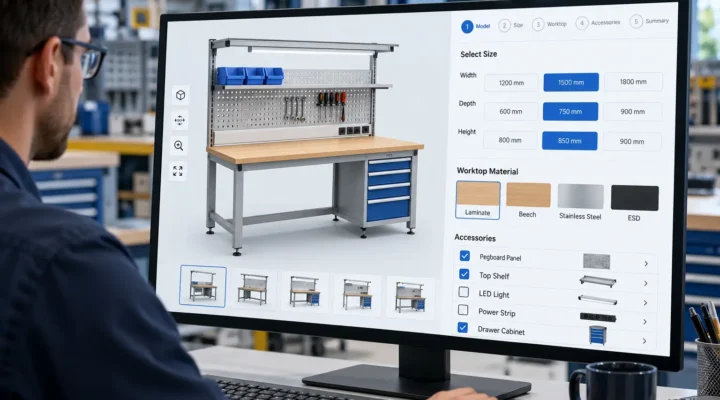Set depth to 900 mm
This screenshot has width=720, height=400.
[632, 112]
